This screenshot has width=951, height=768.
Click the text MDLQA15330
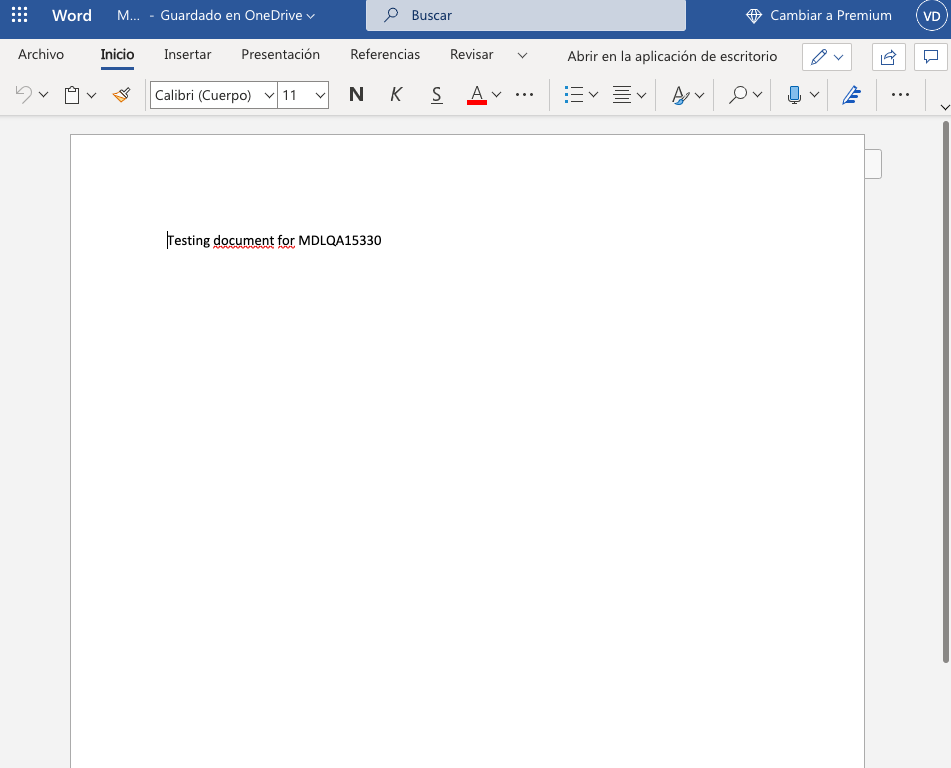(340, 240)
